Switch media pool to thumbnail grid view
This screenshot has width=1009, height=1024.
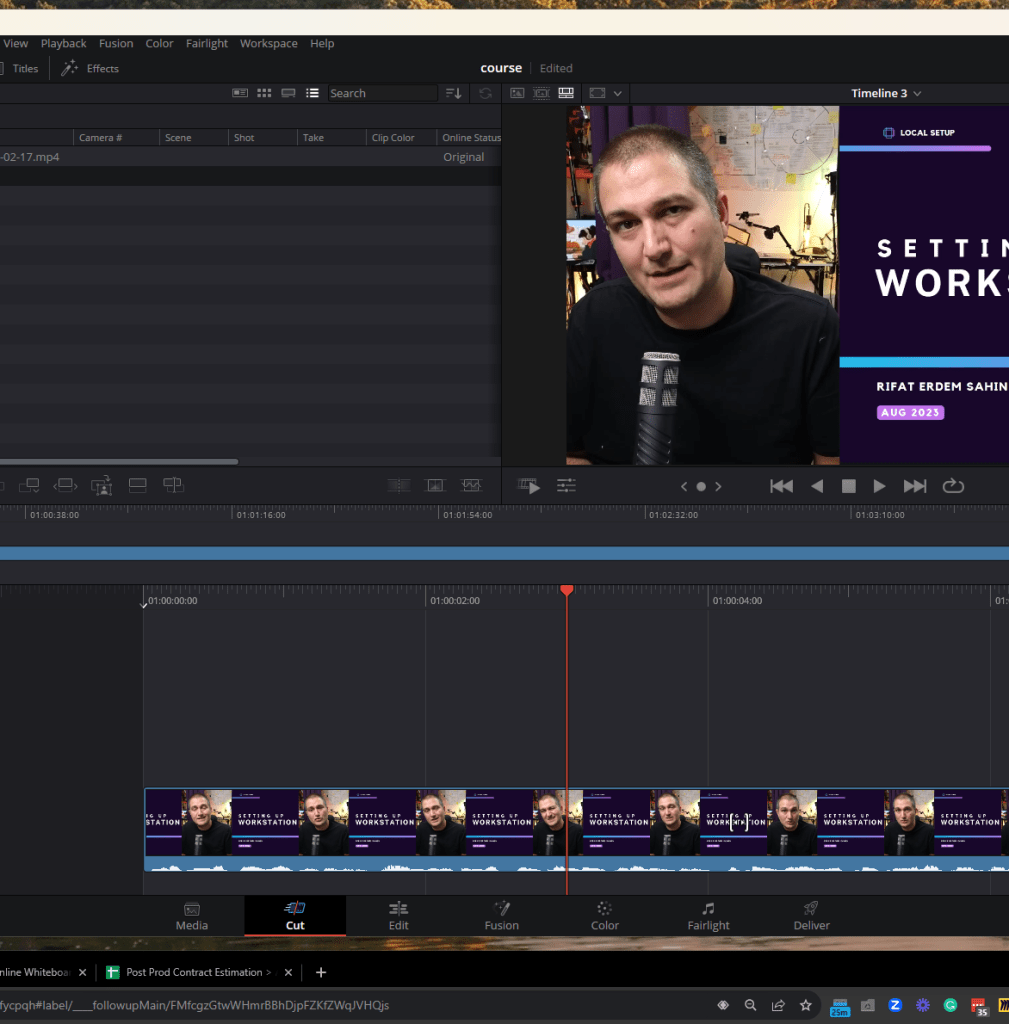[264, 93]
